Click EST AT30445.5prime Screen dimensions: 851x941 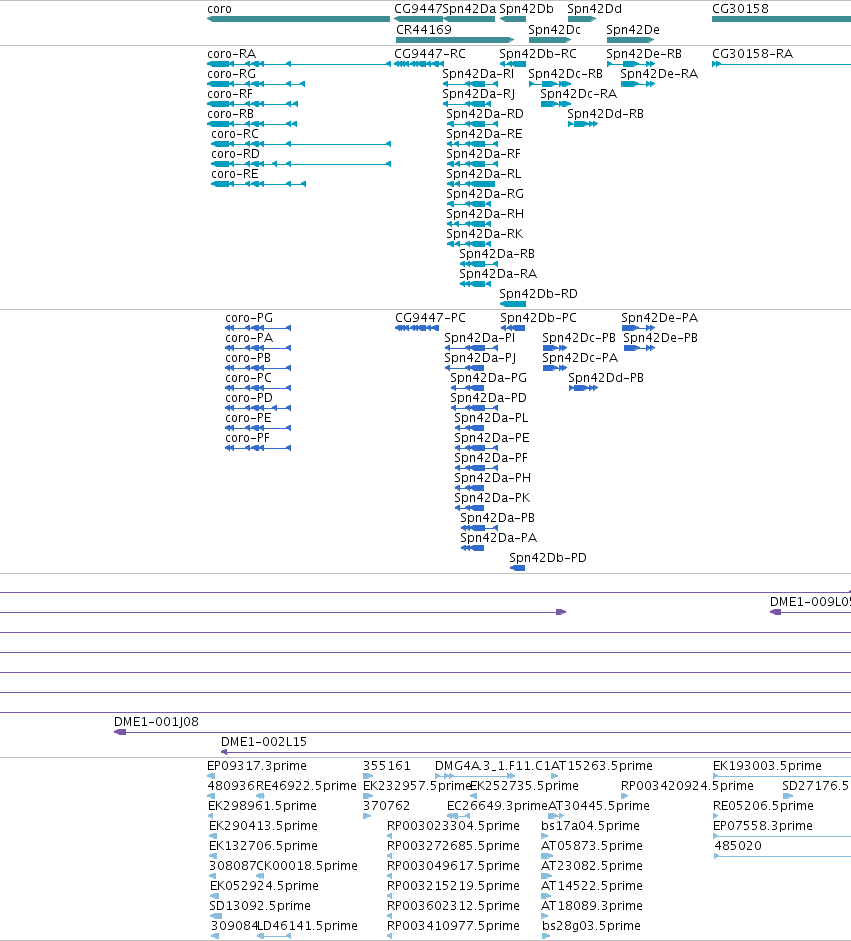pyautogui.click(x=599, y=806)
